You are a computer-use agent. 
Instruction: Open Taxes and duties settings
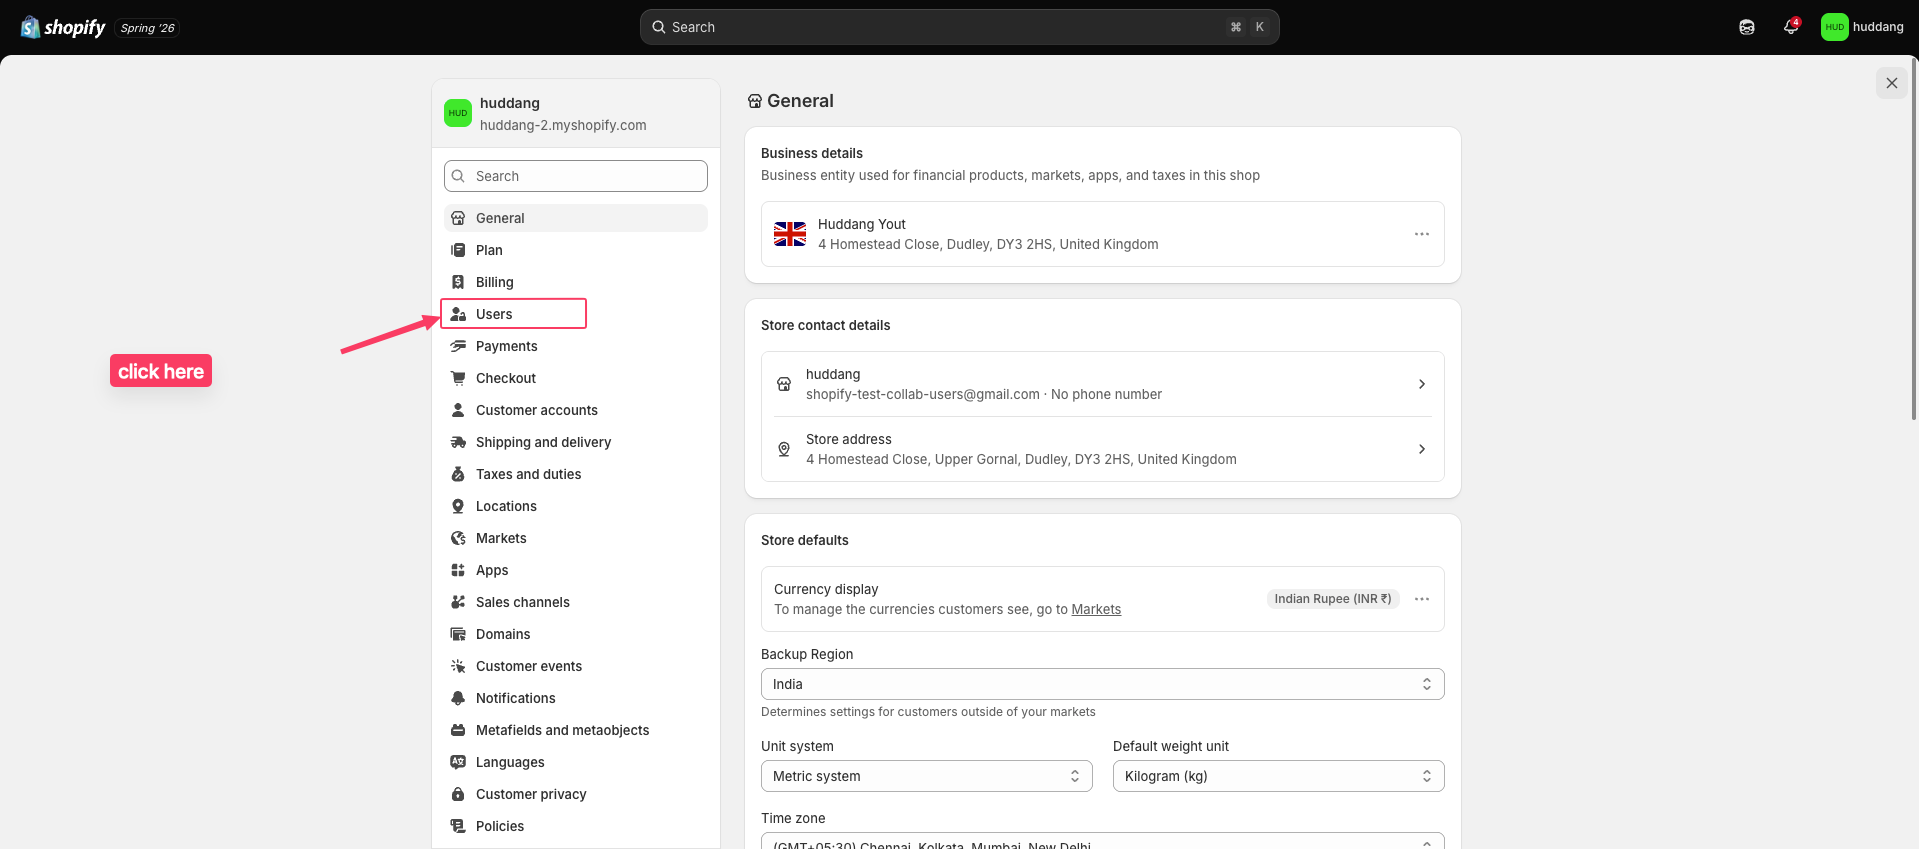(x=576, y=474)
